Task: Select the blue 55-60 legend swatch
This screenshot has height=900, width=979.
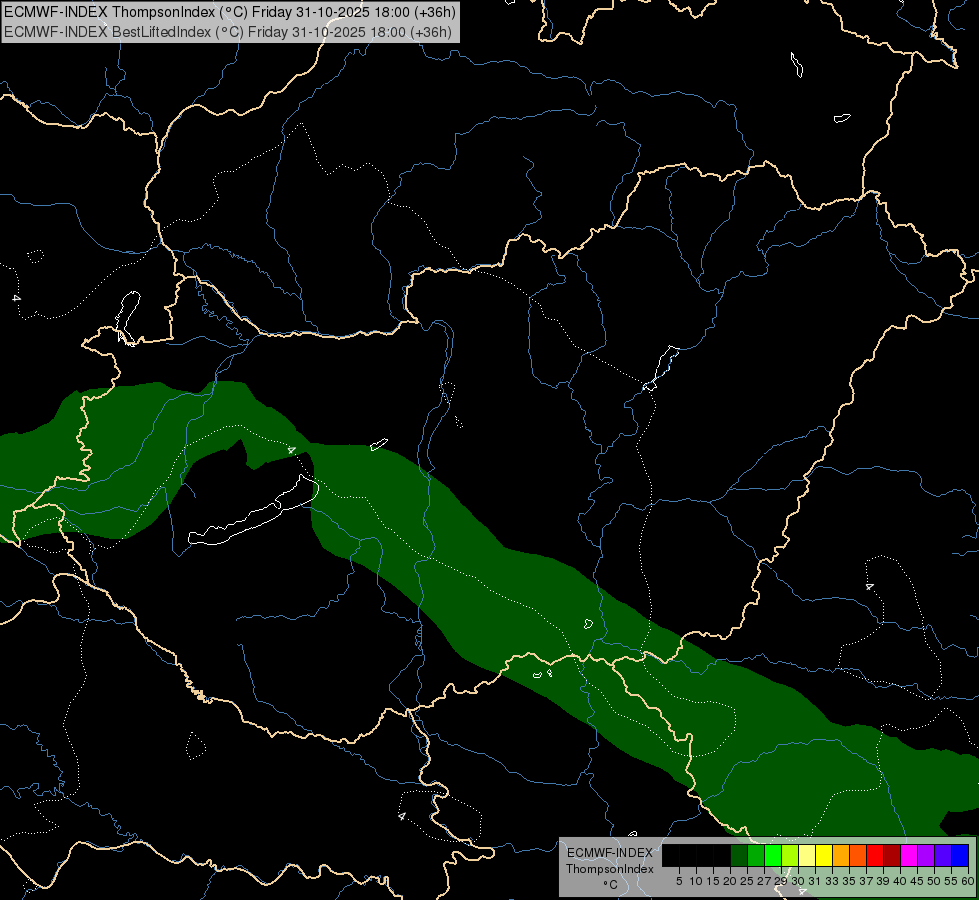Action: click(960, 855)
